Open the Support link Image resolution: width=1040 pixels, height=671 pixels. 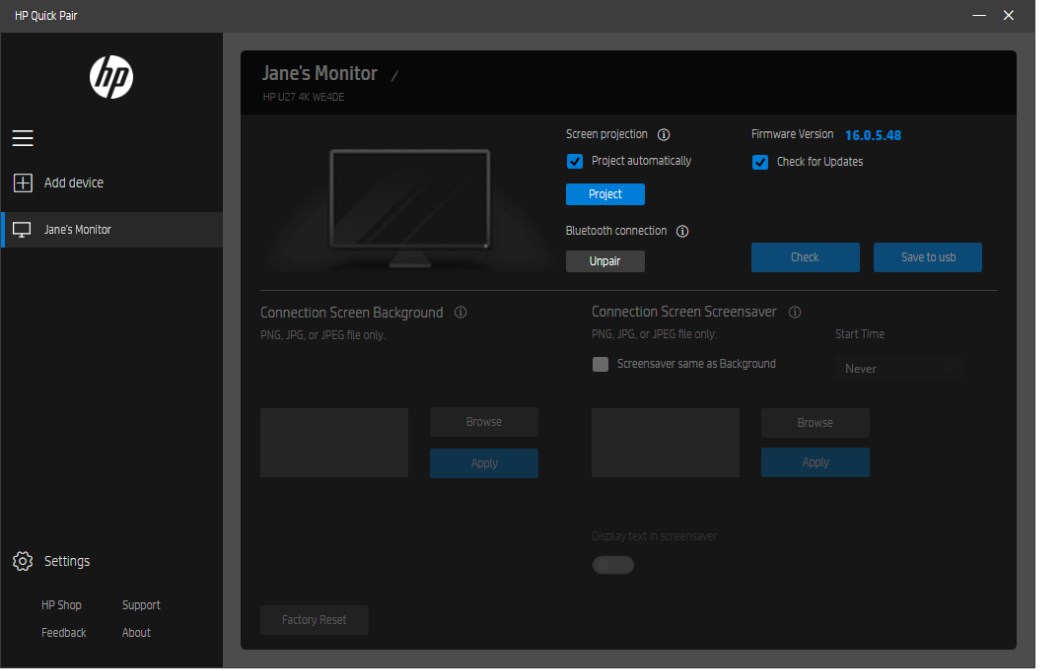(141, 606)
